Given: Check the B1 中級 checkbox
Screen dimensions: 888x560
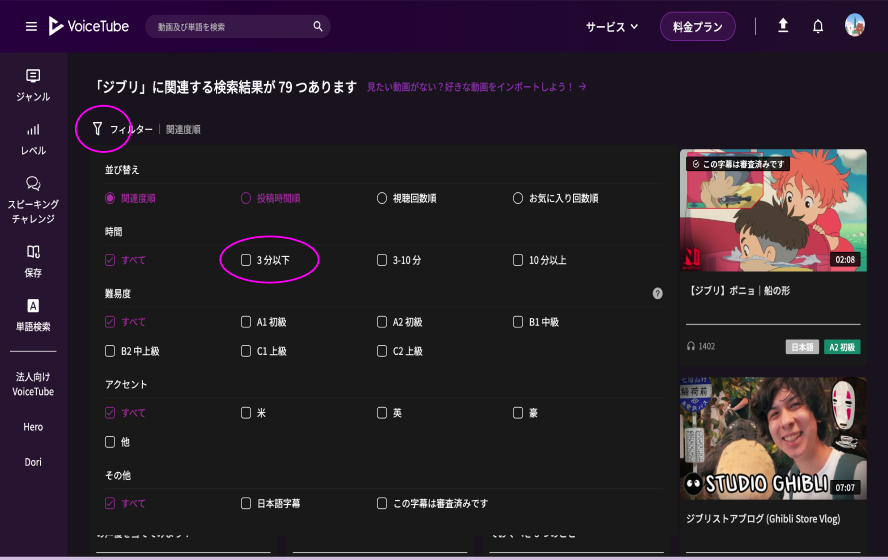Looking at the screenshot, I should [x=518, y=322].
